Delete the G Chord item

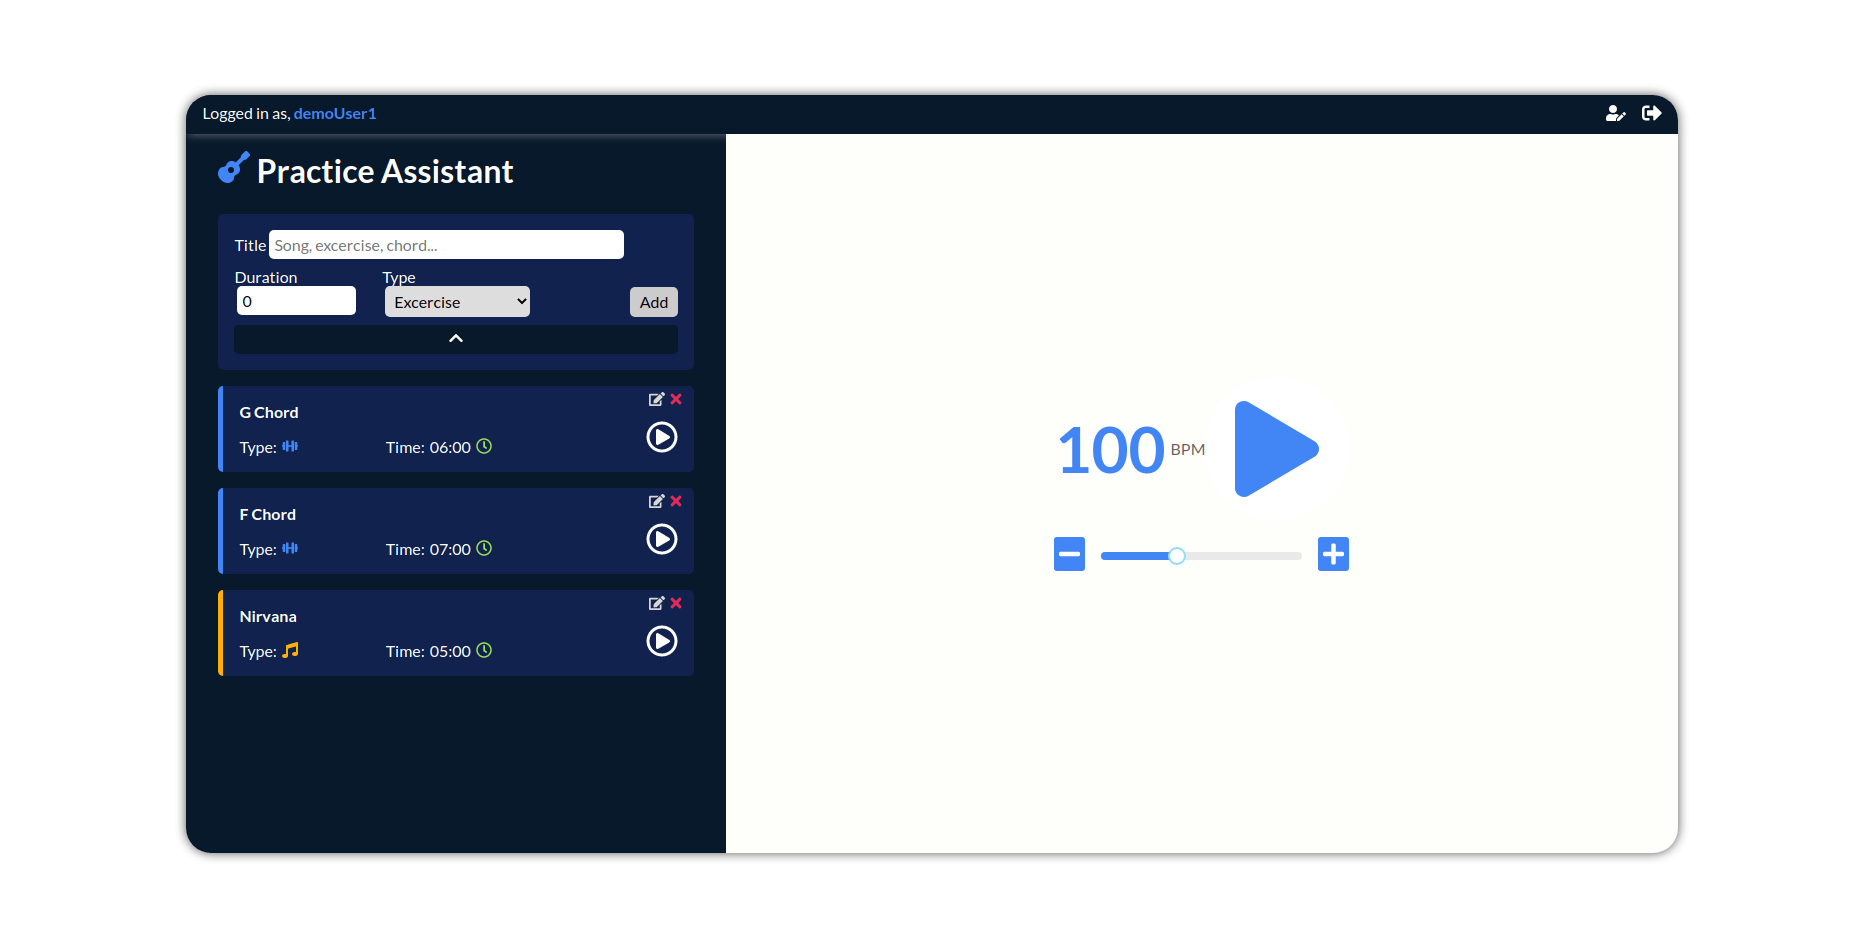pyautogui.click(x=676, y=399)
